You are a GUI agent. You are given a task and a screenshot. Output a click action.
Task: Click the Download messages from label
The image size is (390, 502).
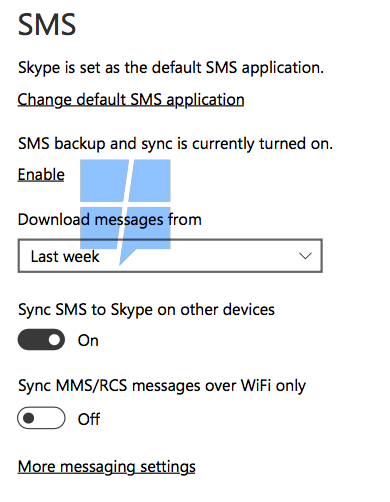110,220
